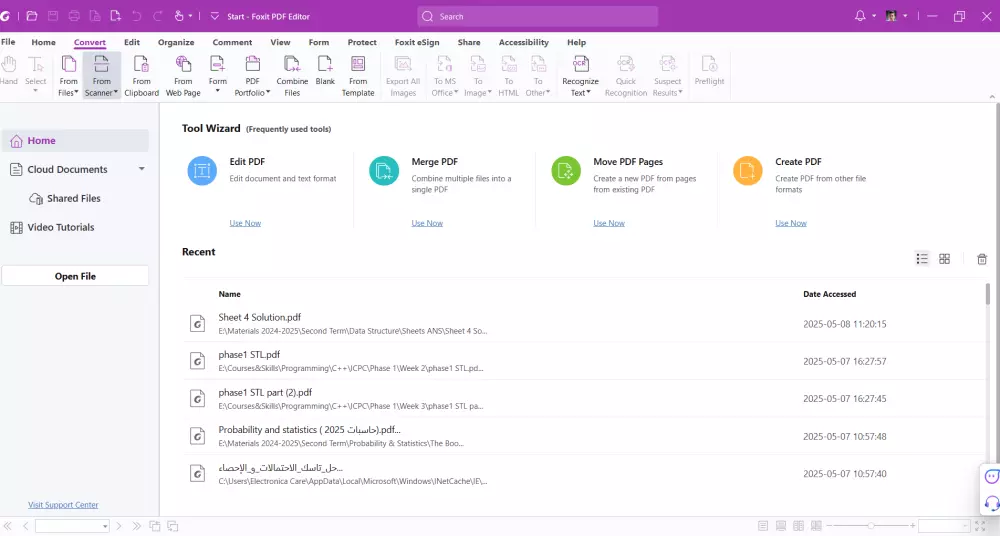Image resolution: width=1000 pixels, height=536 pixels.
Task: Open the customize quick access toolbar dropdown
Action: [x=214, y=16]
